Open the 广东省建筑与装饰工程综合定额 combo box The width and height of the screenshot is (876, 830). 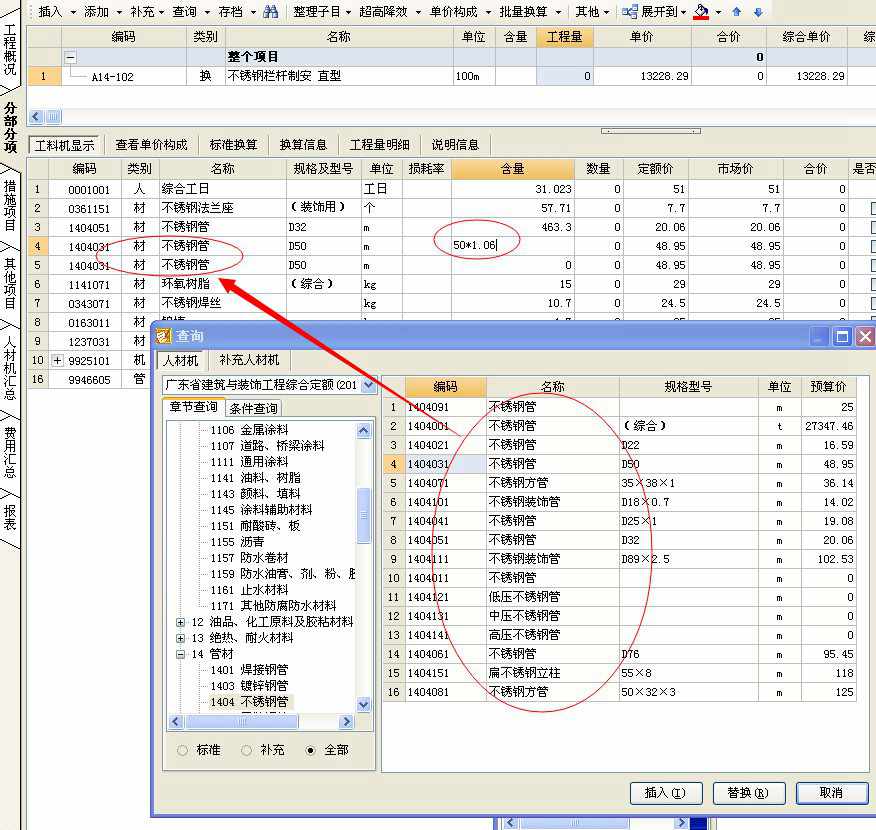click(x=369, y=385)
